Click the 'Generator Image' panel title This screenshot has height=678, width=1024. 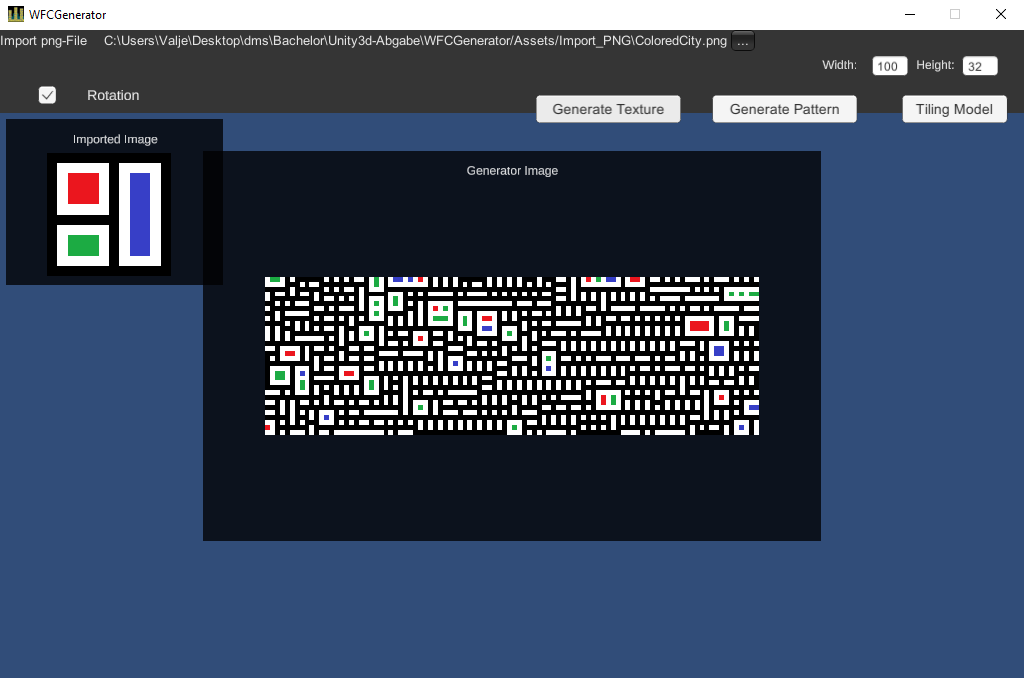coord(512,170)
